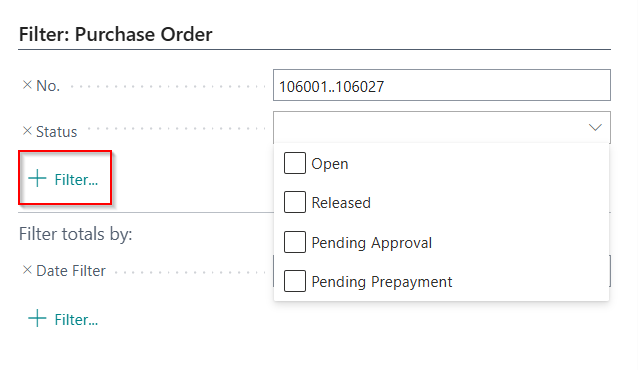Screen dimensions: 638x370
Task: Remove the No. filter with its X icon
Action: pyautogui.click(x=27, y=85)
